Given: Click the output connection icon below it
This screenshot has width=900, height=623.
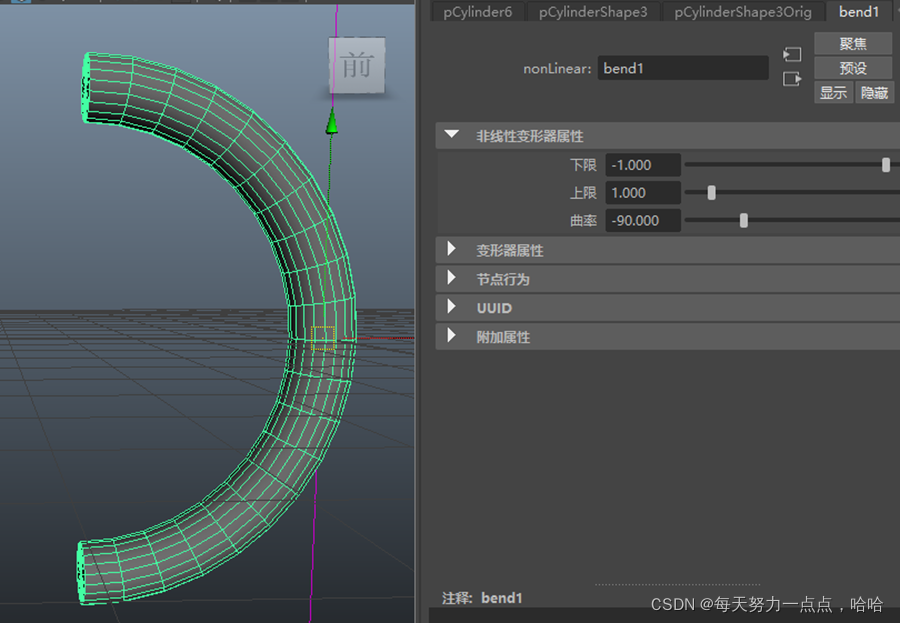Looking at the screenshot, I should pos(792,79).
